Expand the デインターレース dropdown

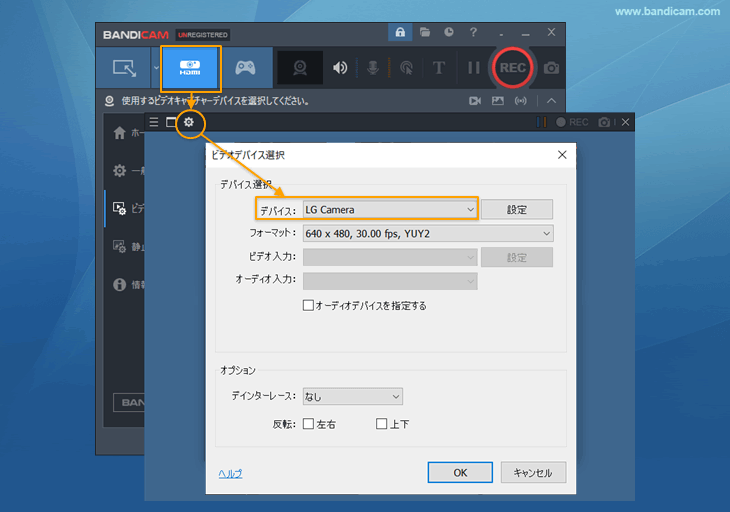coord(352,397)
